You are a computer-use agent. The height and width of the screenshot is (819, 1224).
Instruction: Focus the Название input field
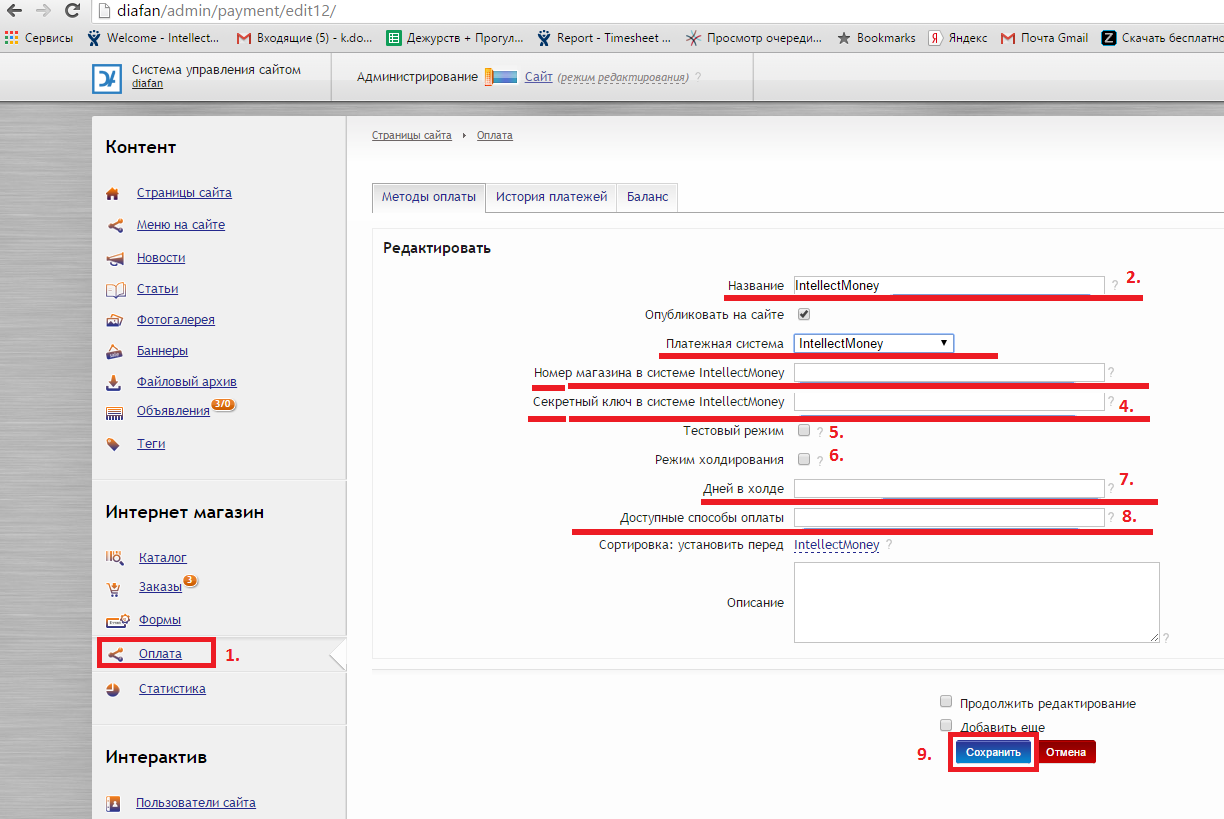coord(949,286)
